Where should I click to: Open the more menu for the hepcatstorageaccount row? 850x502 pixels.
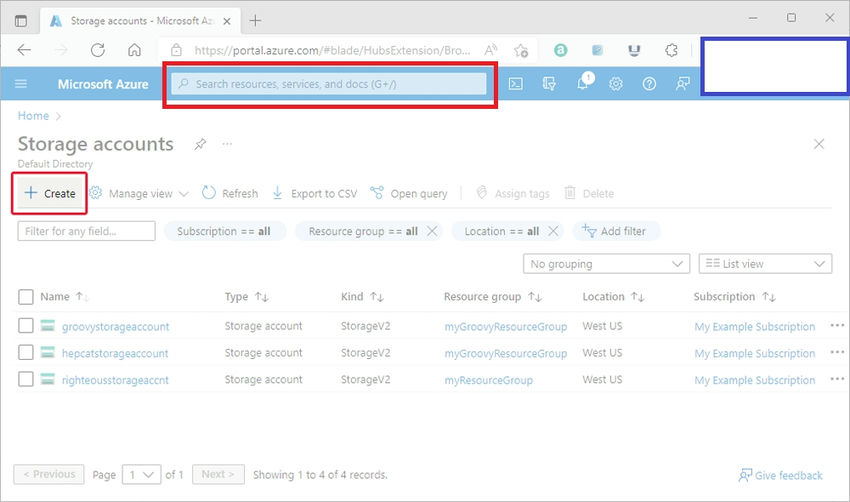pos(837,352)
